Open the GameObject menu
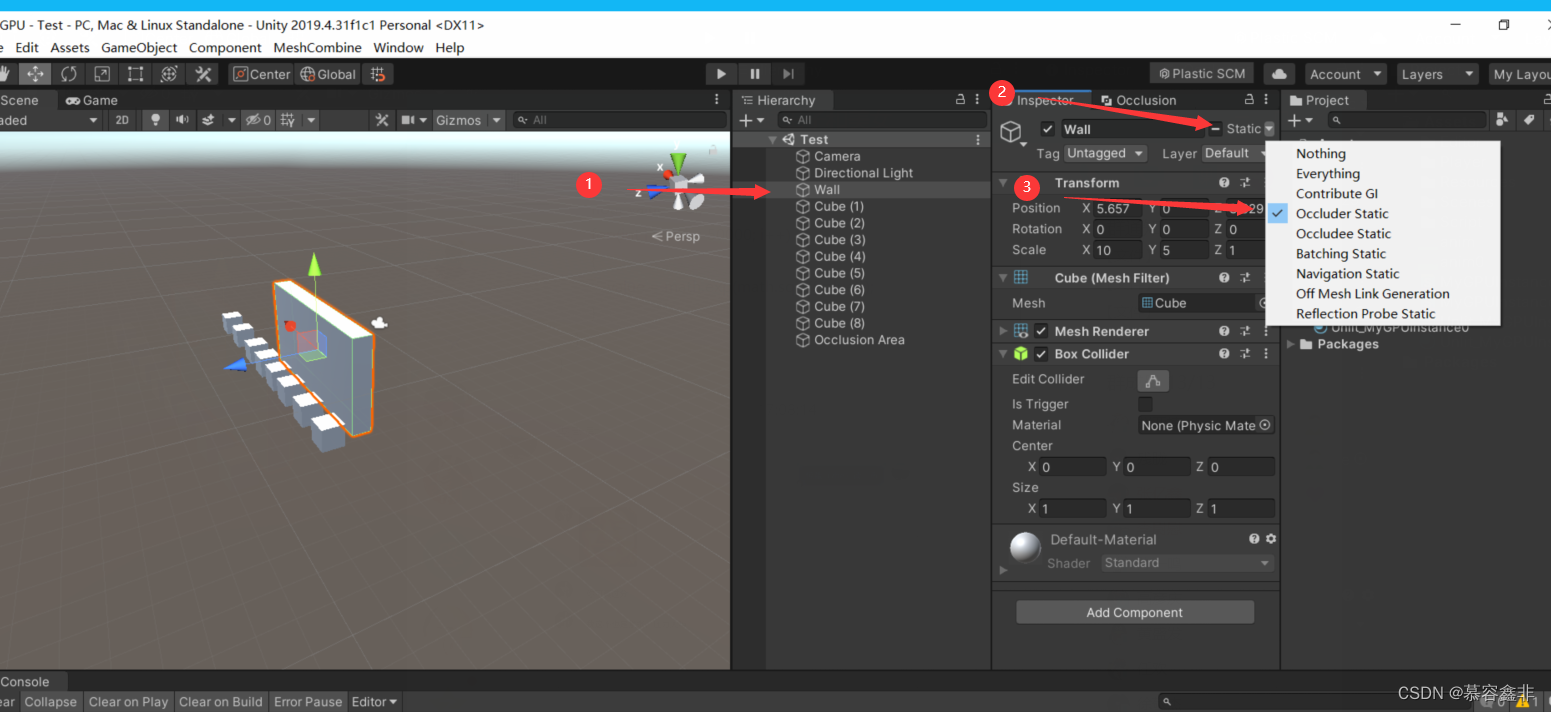1551x712 pixels. (139, 47)
